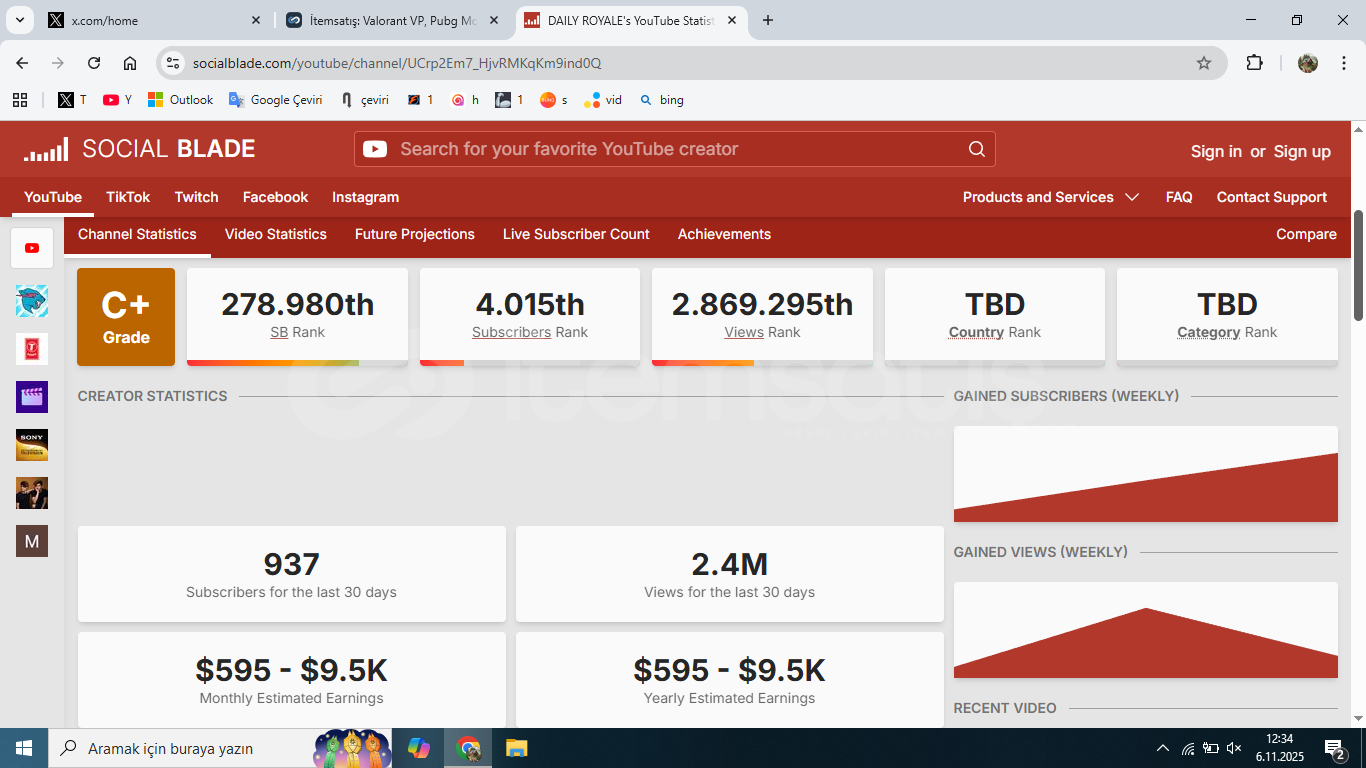Open the T-Series channel in the sidebar
Viewport: 1366px width, 768px height.
(32, 349)
